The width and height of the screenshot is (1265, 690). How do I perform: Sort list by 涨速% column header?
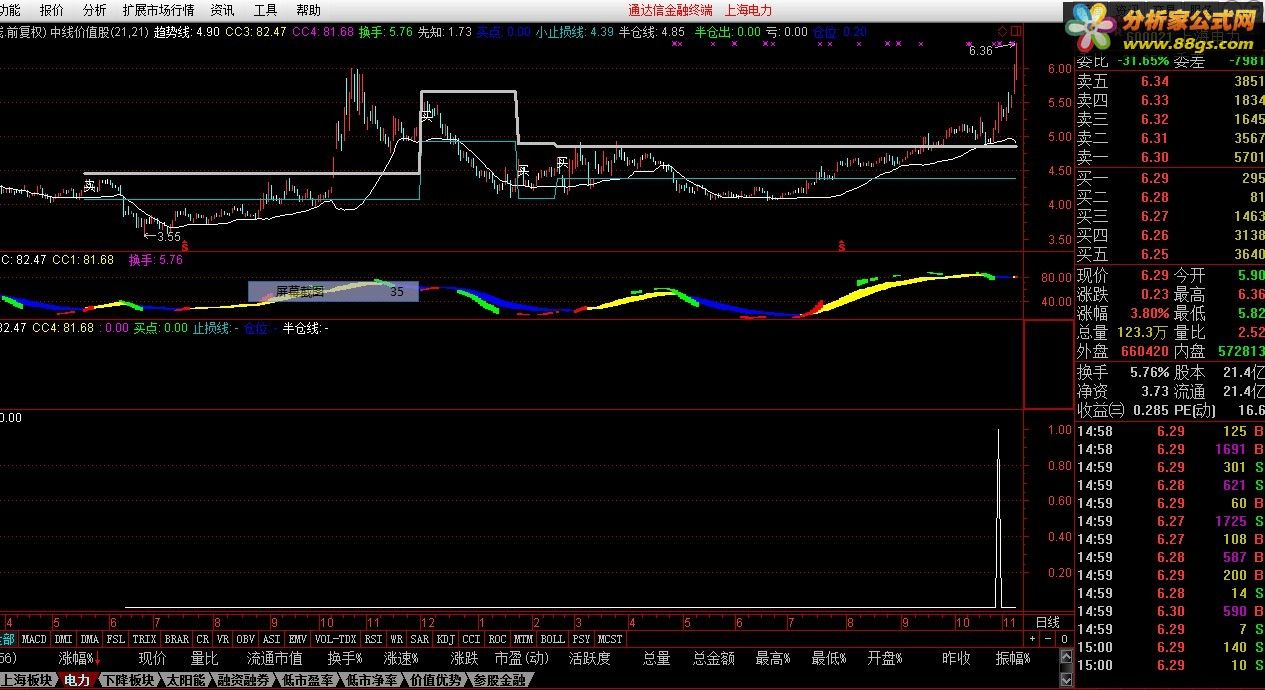click(x=400, y=658)
